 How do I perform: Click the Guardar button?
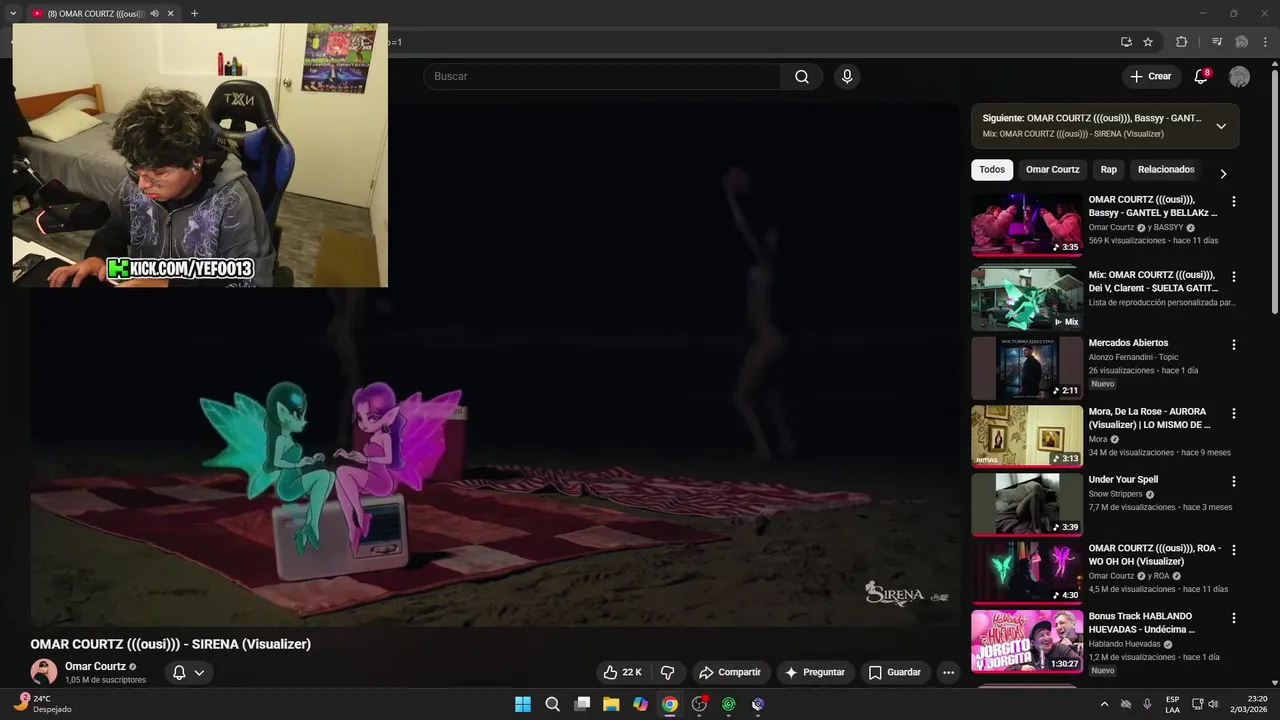pos(894,673)
